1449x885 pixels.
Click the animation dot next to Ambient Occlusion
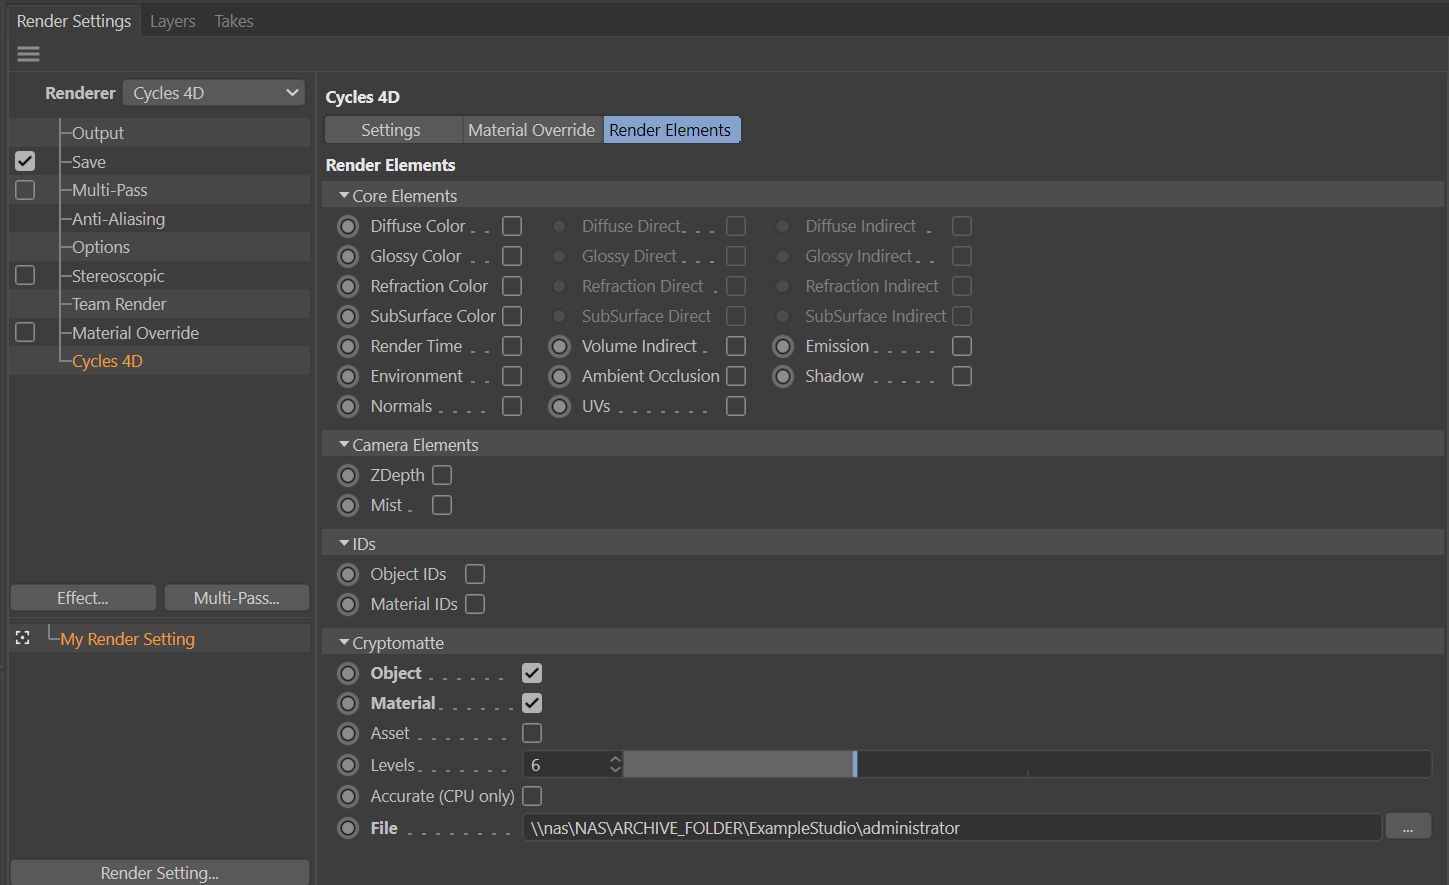560,376
